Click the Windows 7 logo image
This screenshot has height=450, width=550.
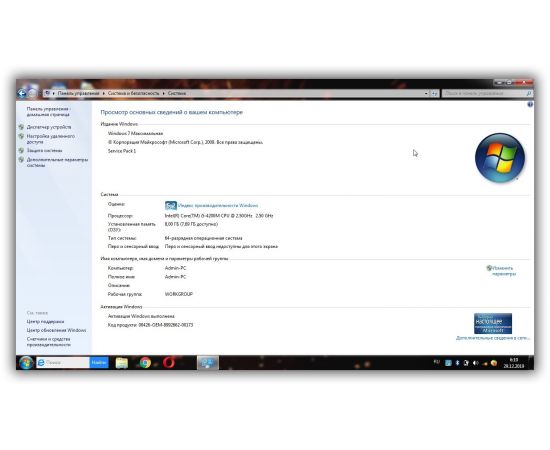tap(500, 157)
